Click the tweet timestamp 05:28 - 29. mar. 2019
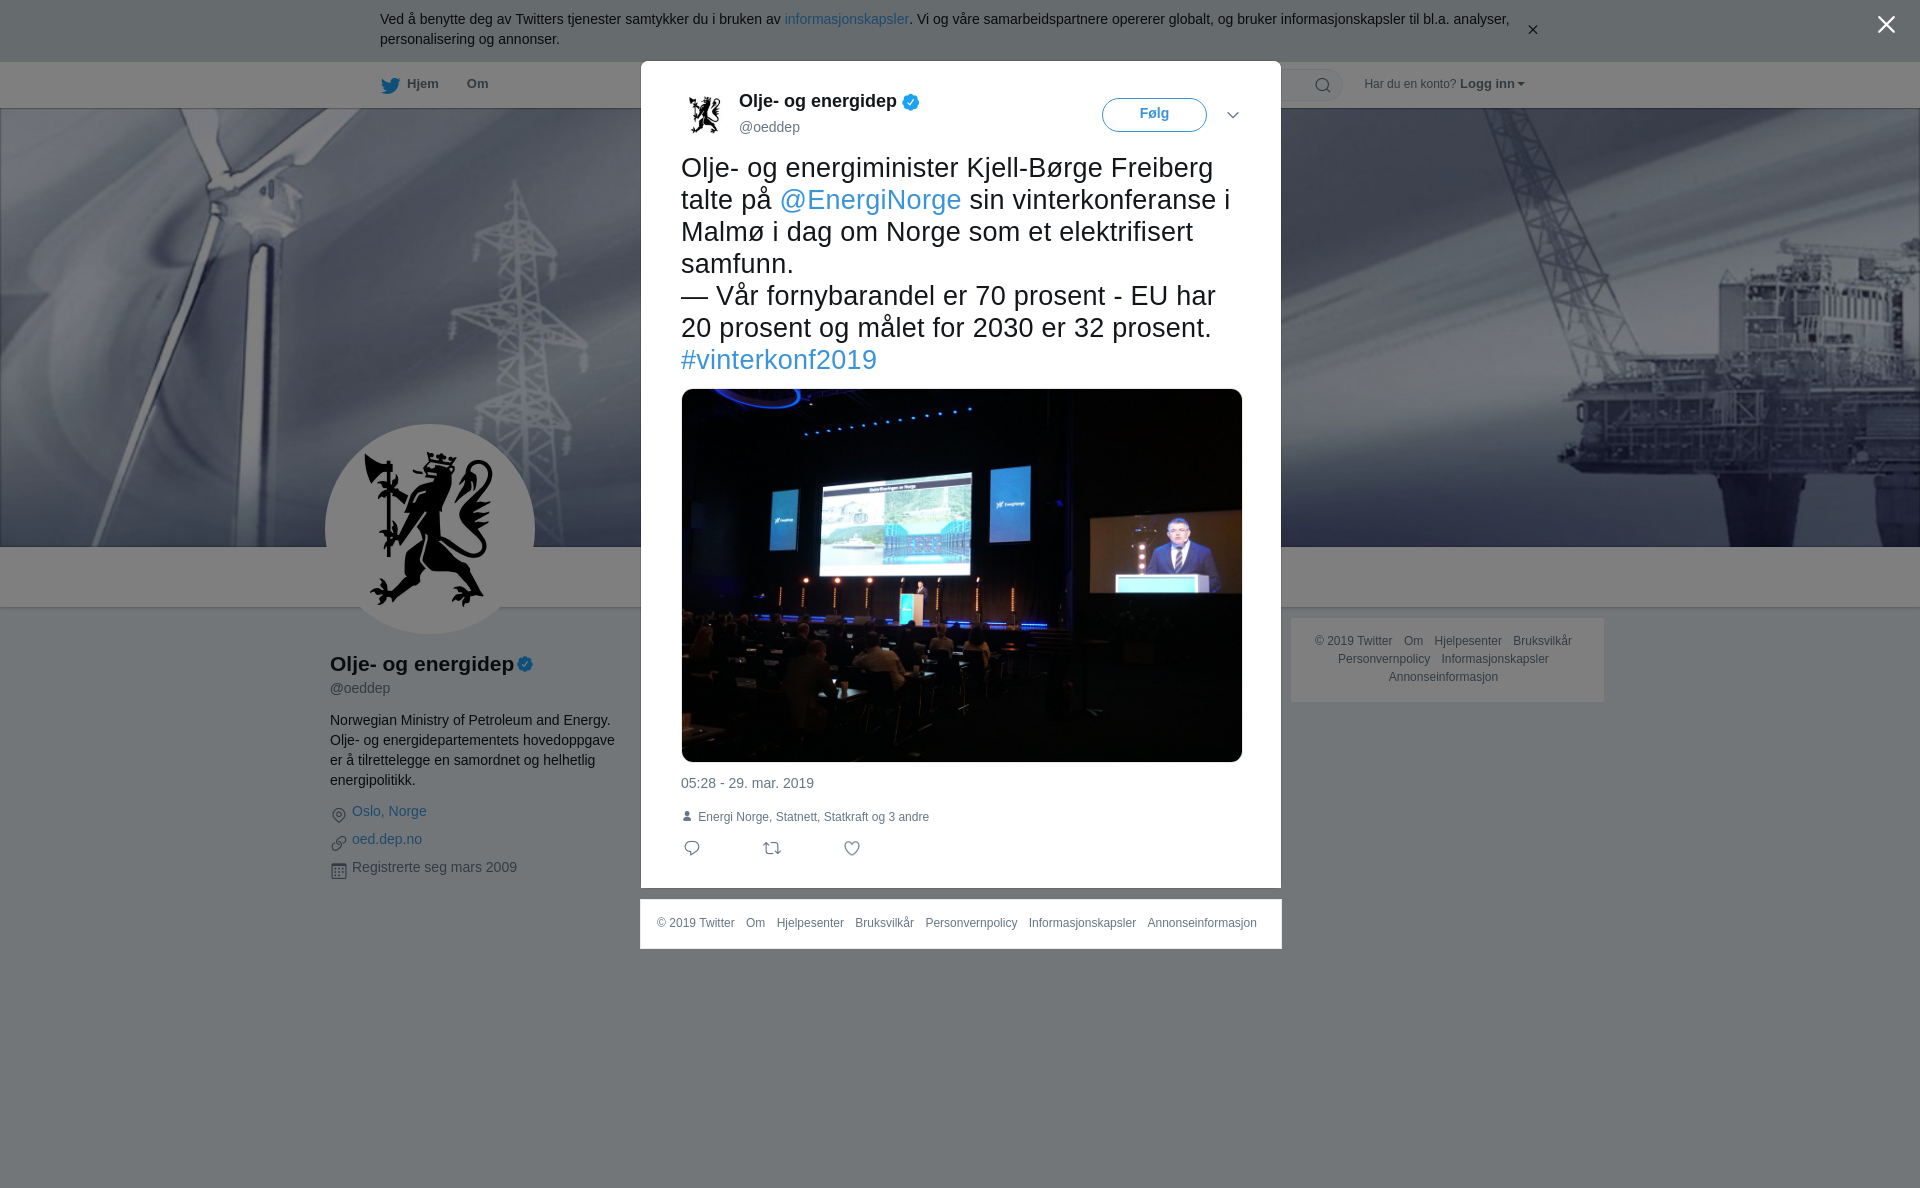This screenshot has height=1188, width=1920. (747, 783)
